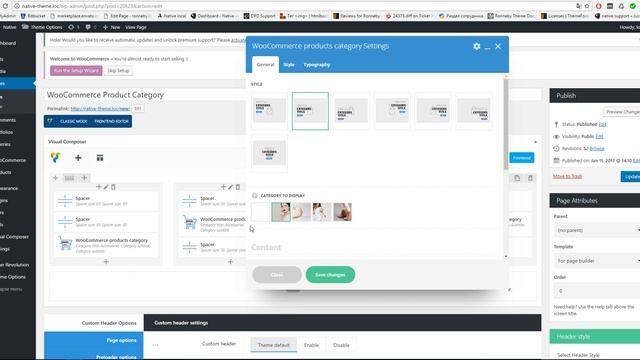Open Custom Header Options tab
Viewport: 640px width, 360px height.
pyautogui.click(x=94, y=323)
